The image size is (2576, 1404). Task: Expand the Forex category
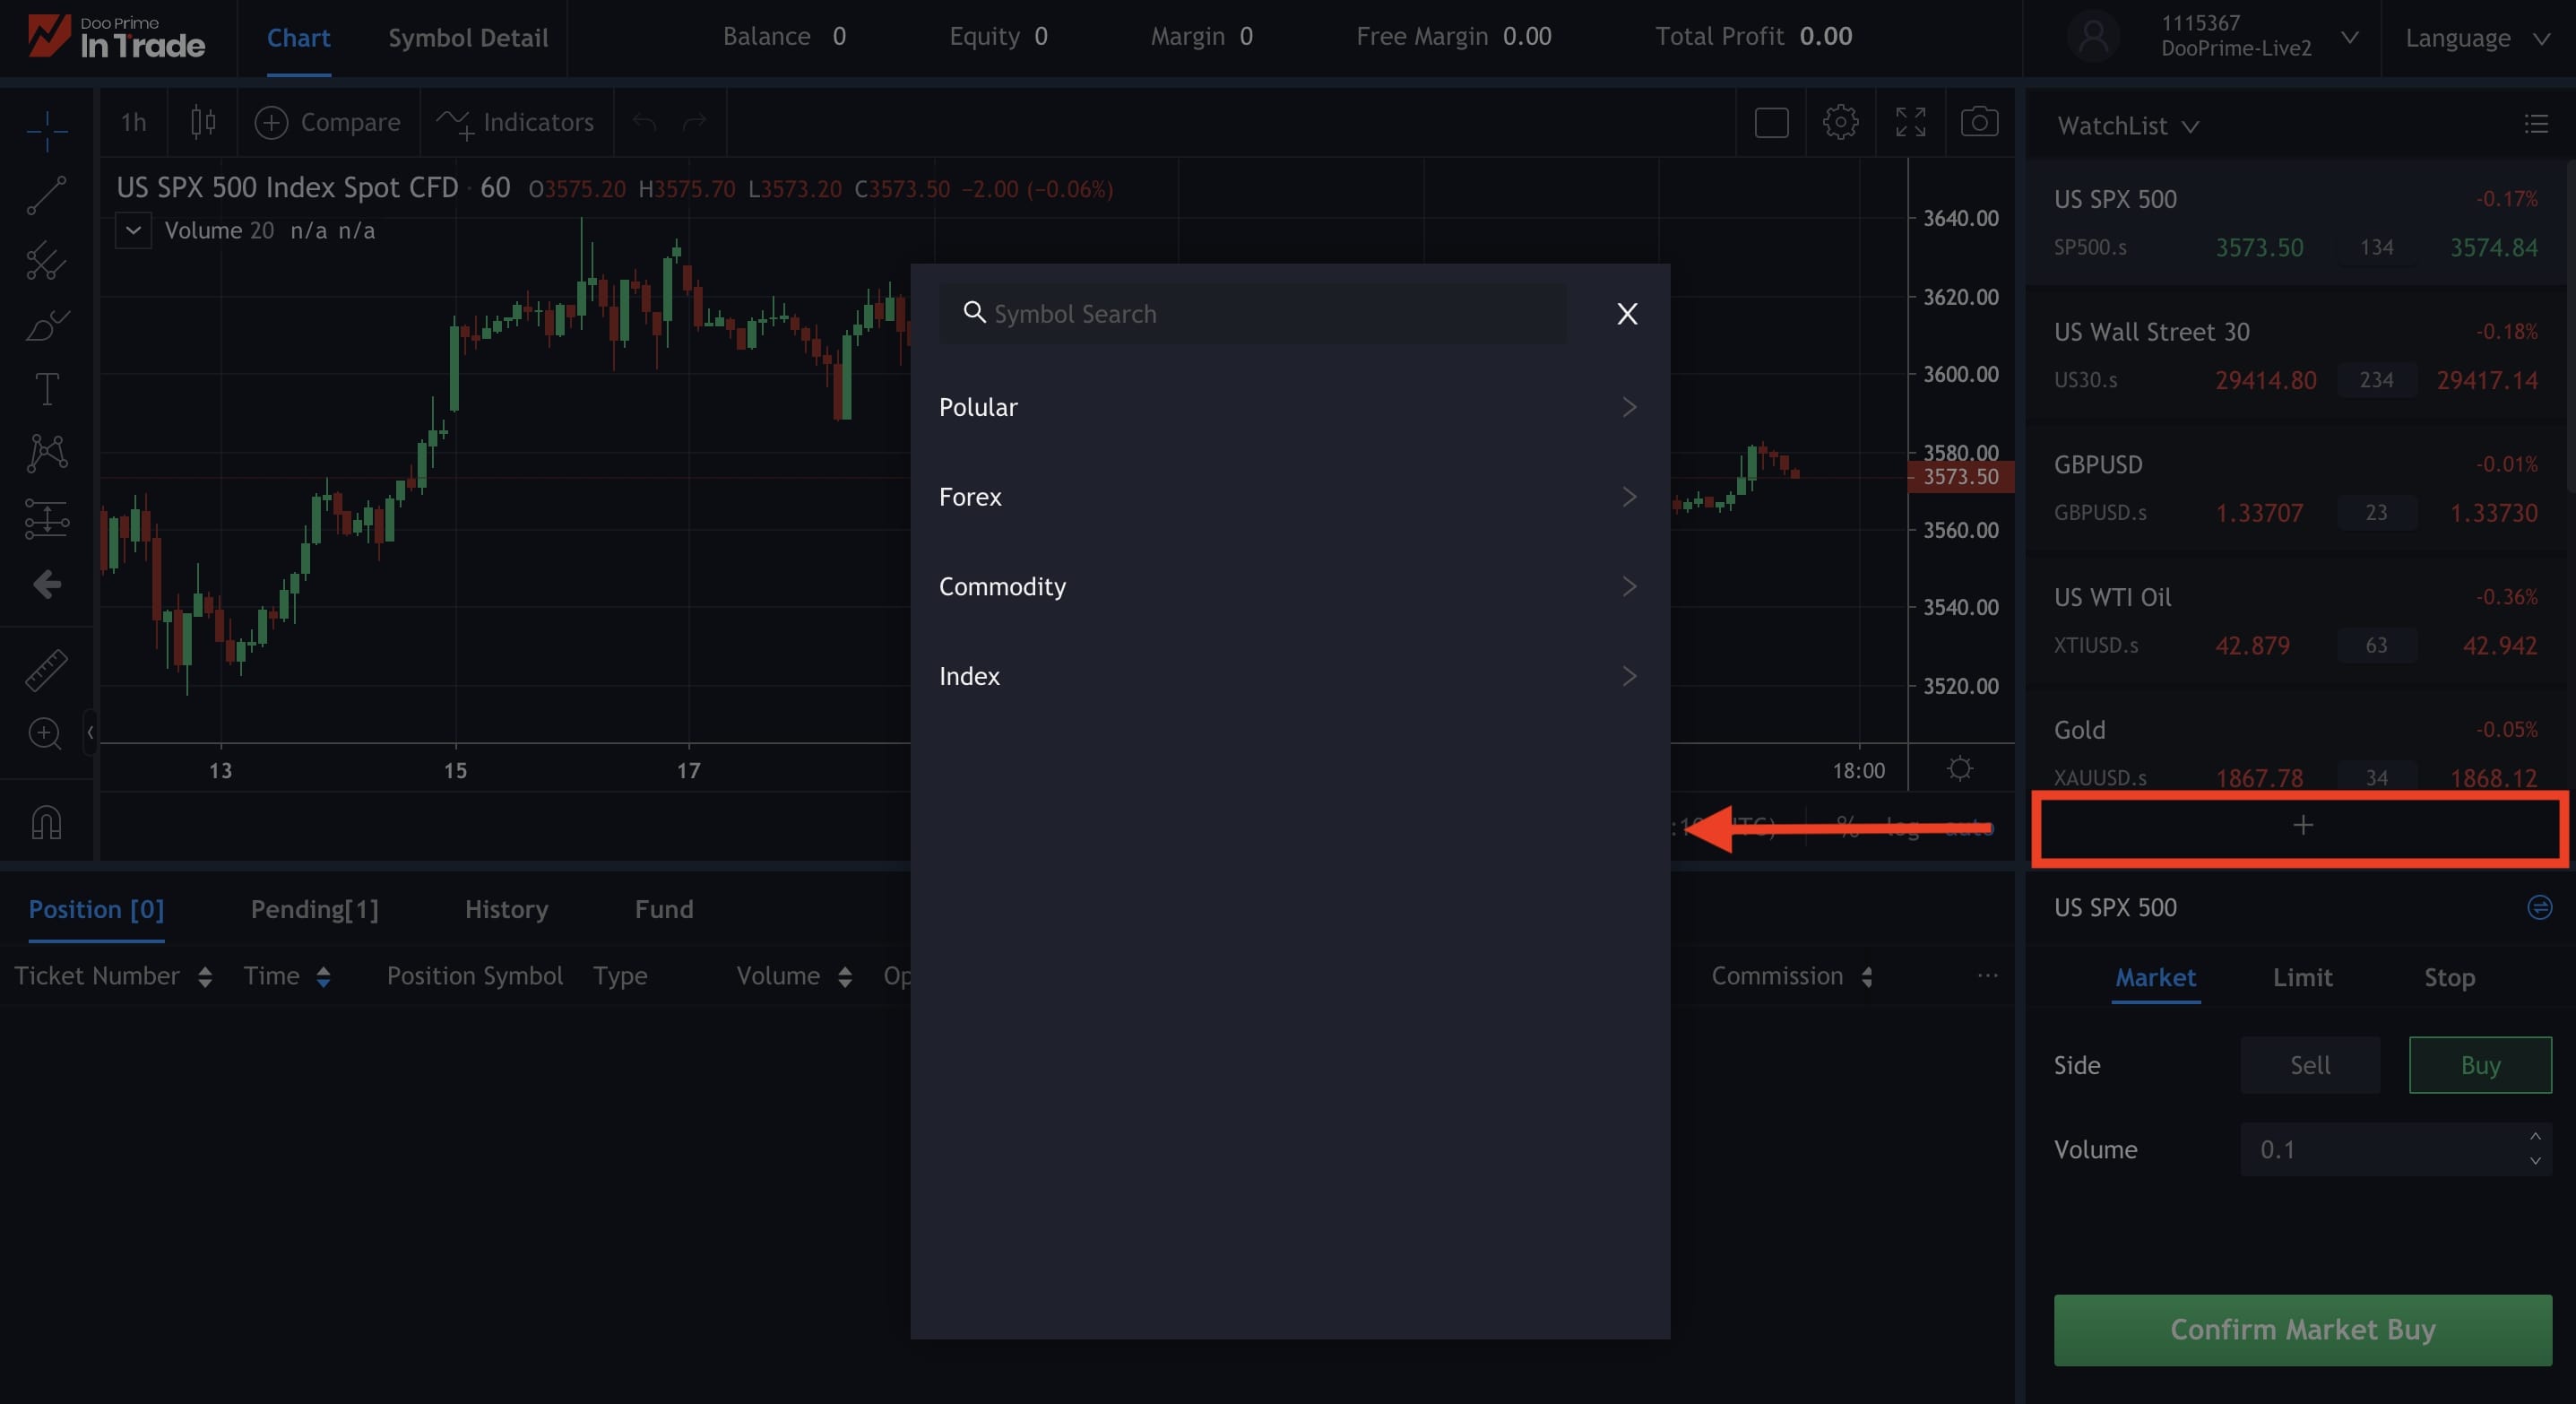click(1289, 497)
